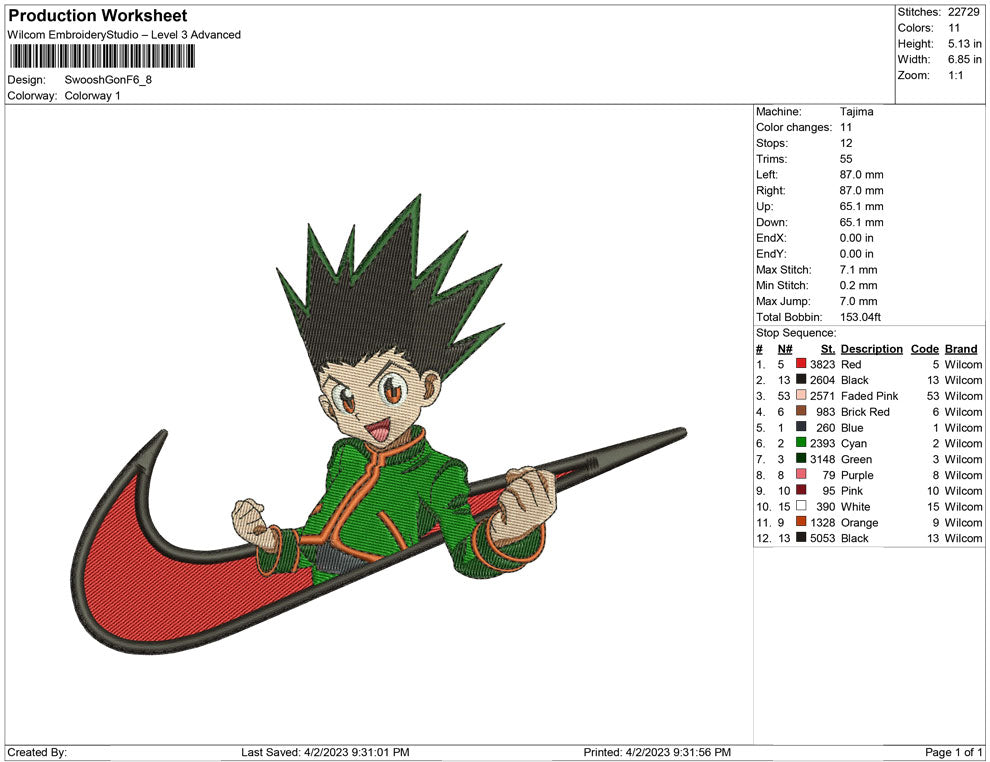Select the Cyan thread color swatch
990x762 pixels.
pyautogui.click(x=801, y=443)
